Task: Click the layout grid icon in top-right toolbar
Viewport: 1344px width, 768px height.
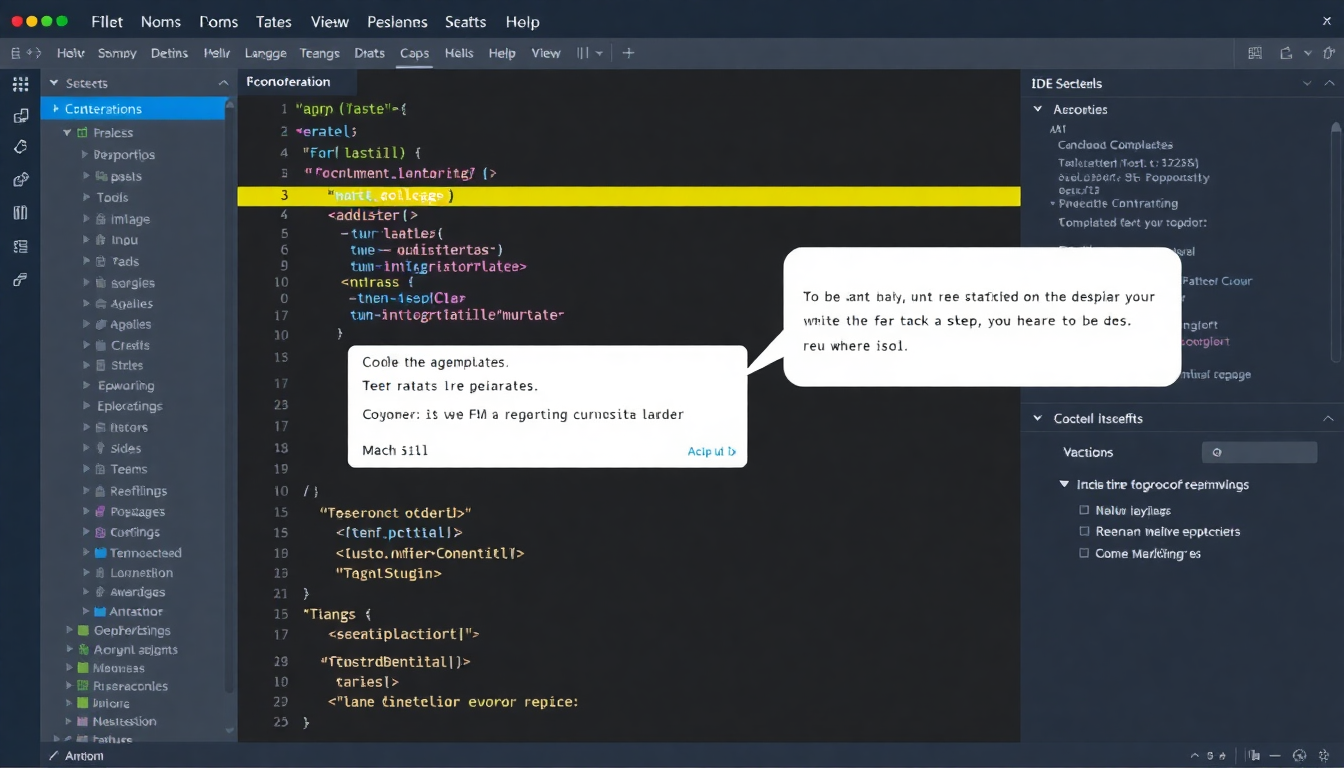Action: 1255,53
